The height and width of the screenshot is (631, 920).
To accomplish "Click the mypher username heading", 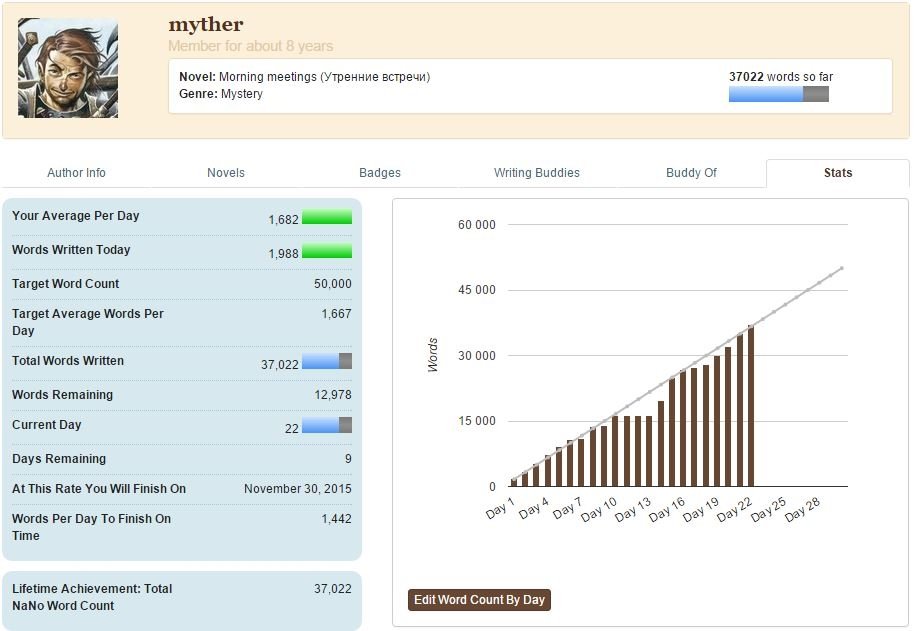I will pos(205,24).
